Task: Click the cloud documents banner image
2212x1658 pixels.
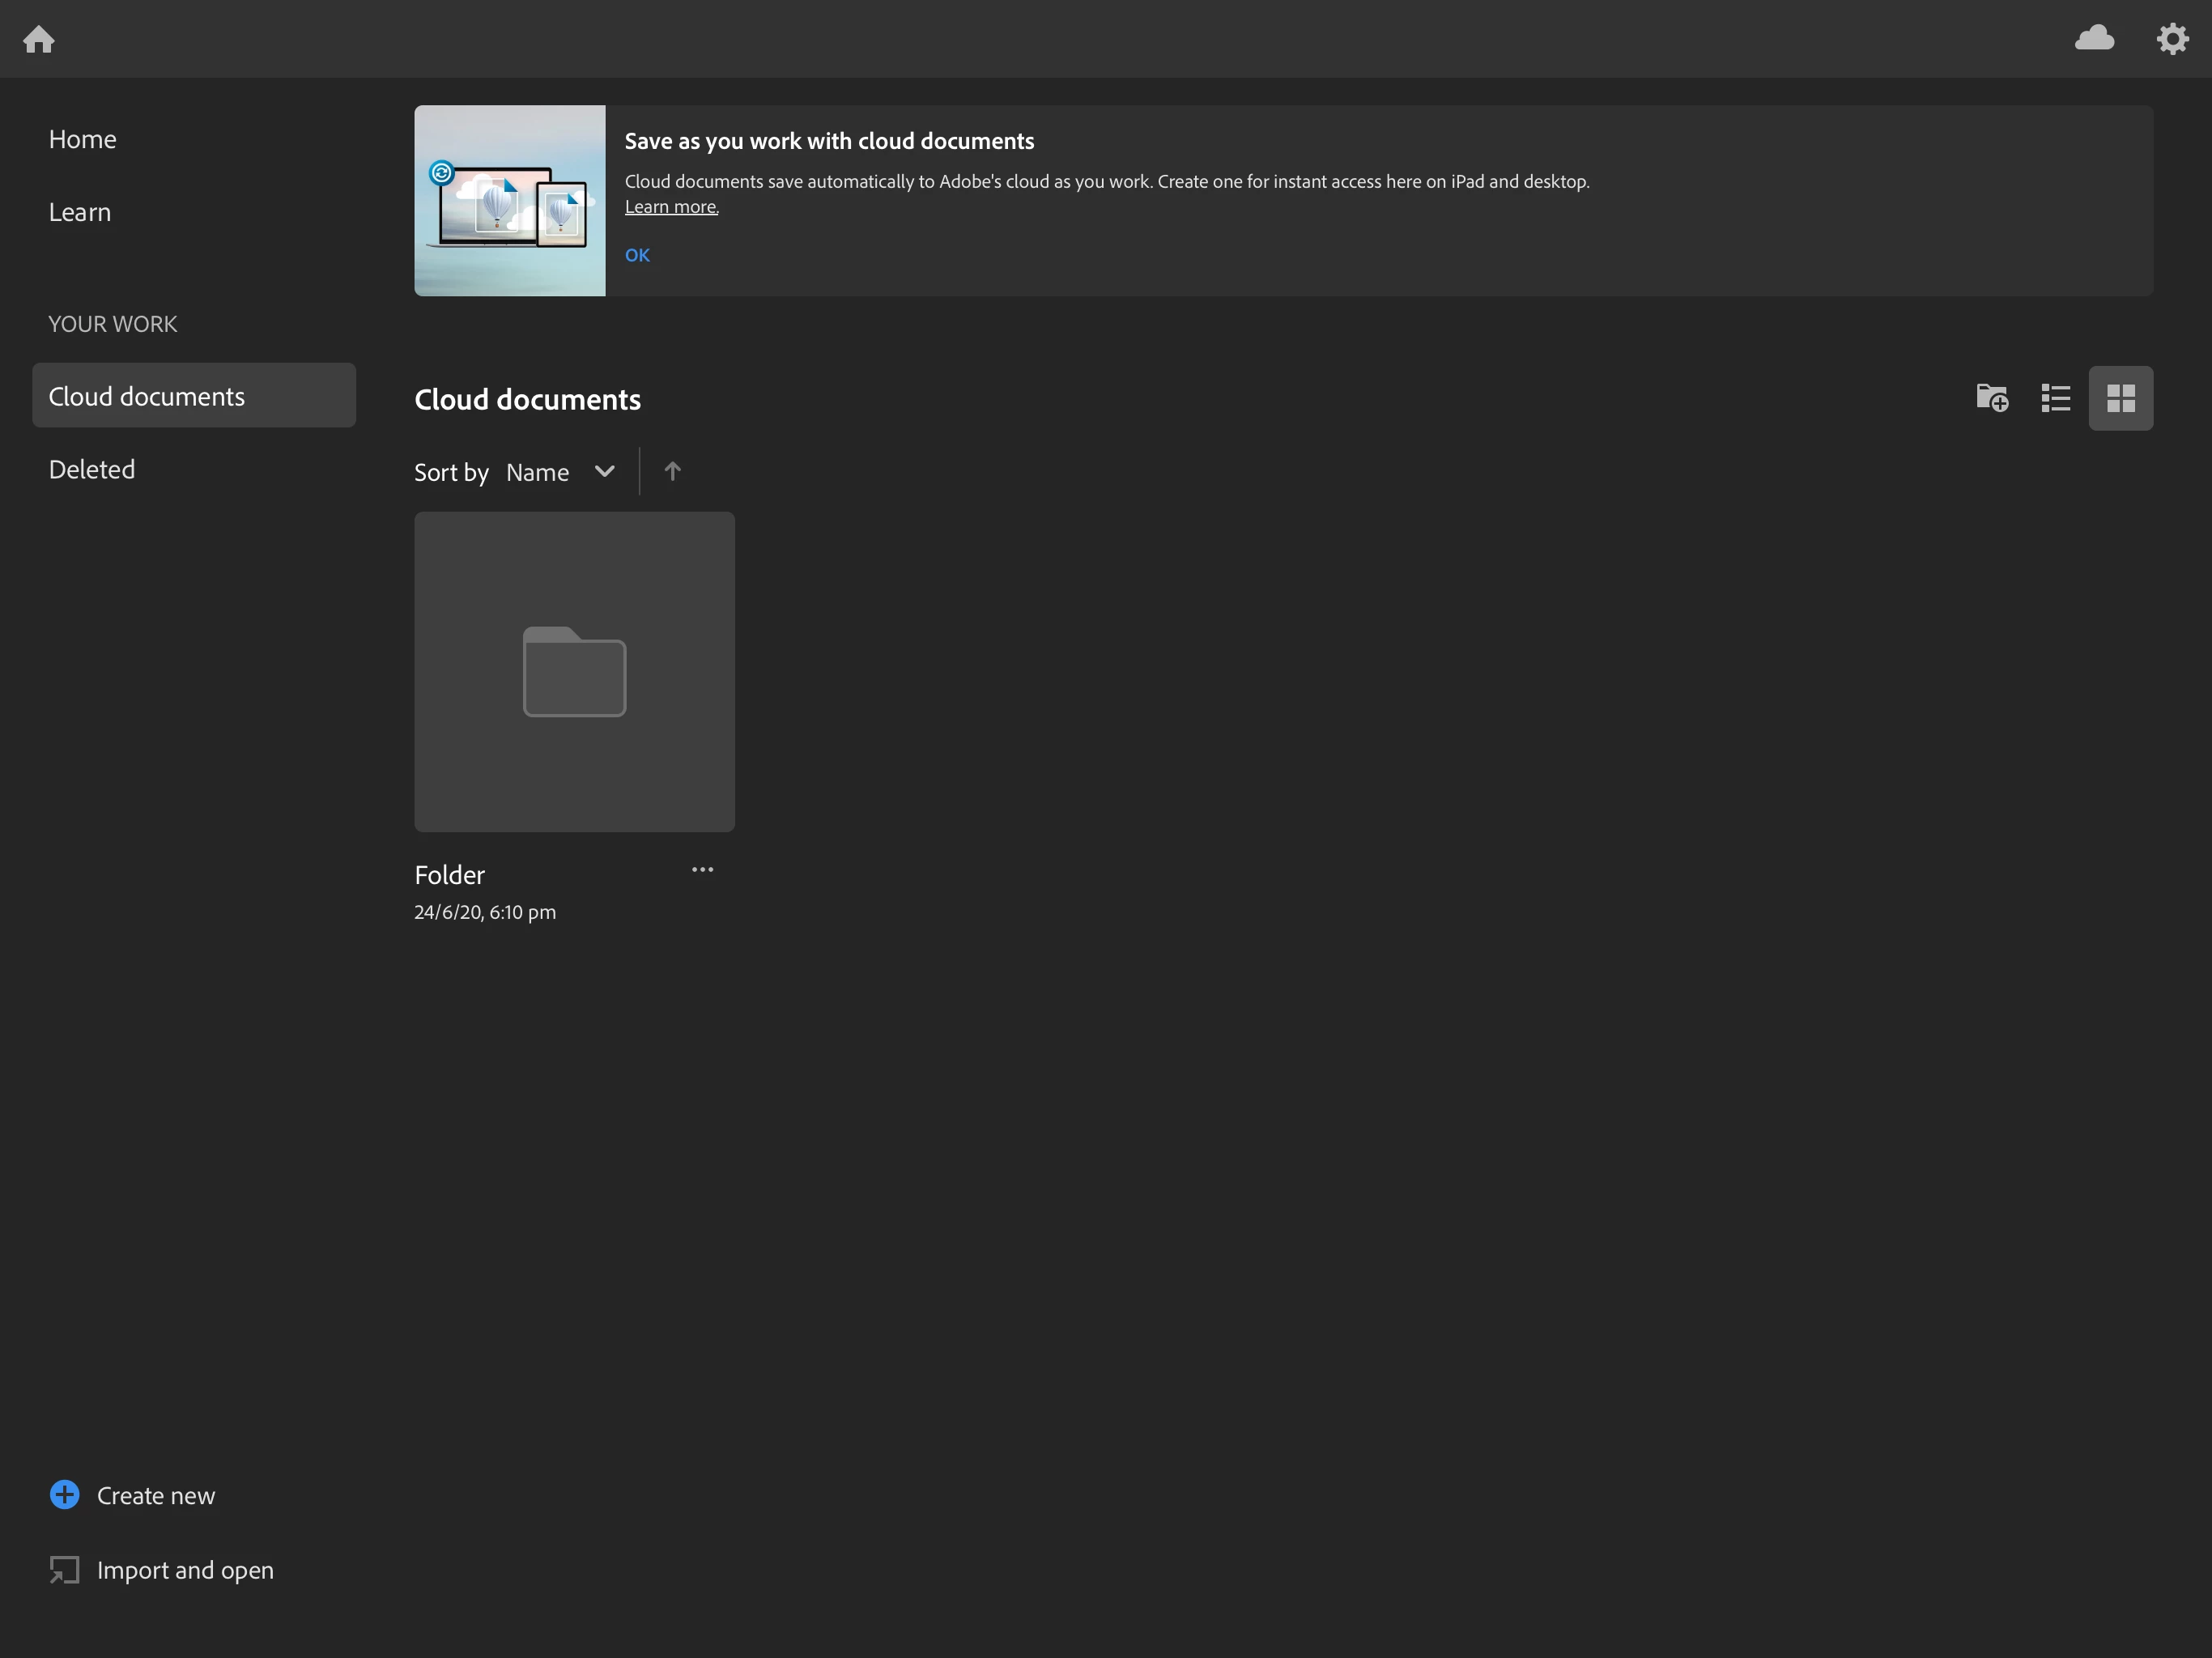Action: (x=510, y=201)
